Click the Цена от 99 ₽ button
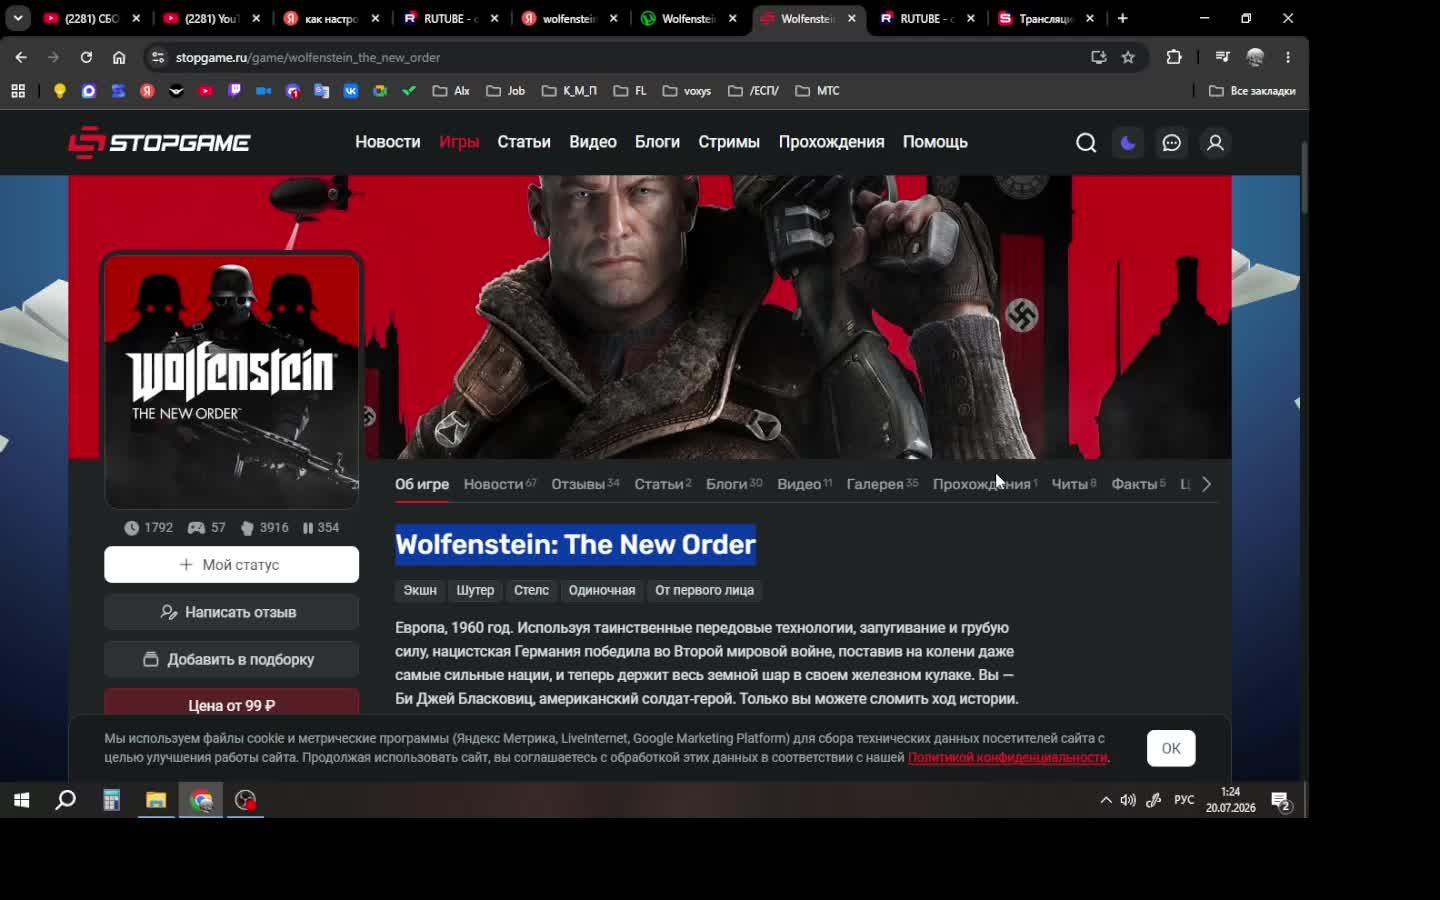Screen dimensions: 1440x900 (231, 702)
